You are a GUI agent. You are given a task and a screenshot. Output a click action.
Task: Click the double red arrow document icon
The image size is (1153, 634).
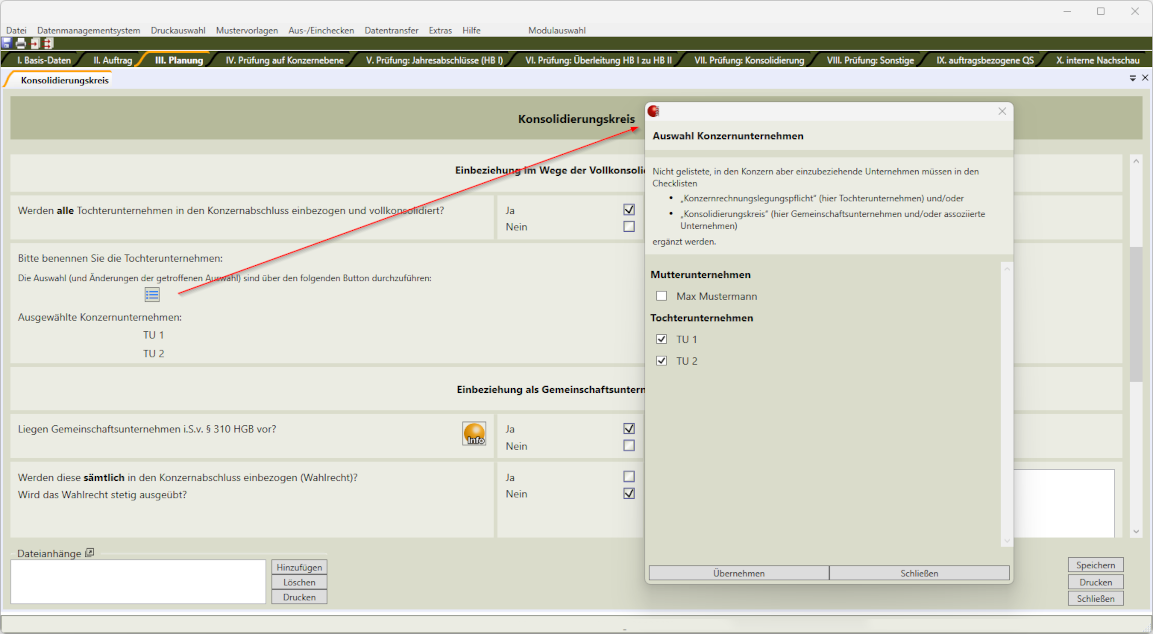tap(47, 44)
